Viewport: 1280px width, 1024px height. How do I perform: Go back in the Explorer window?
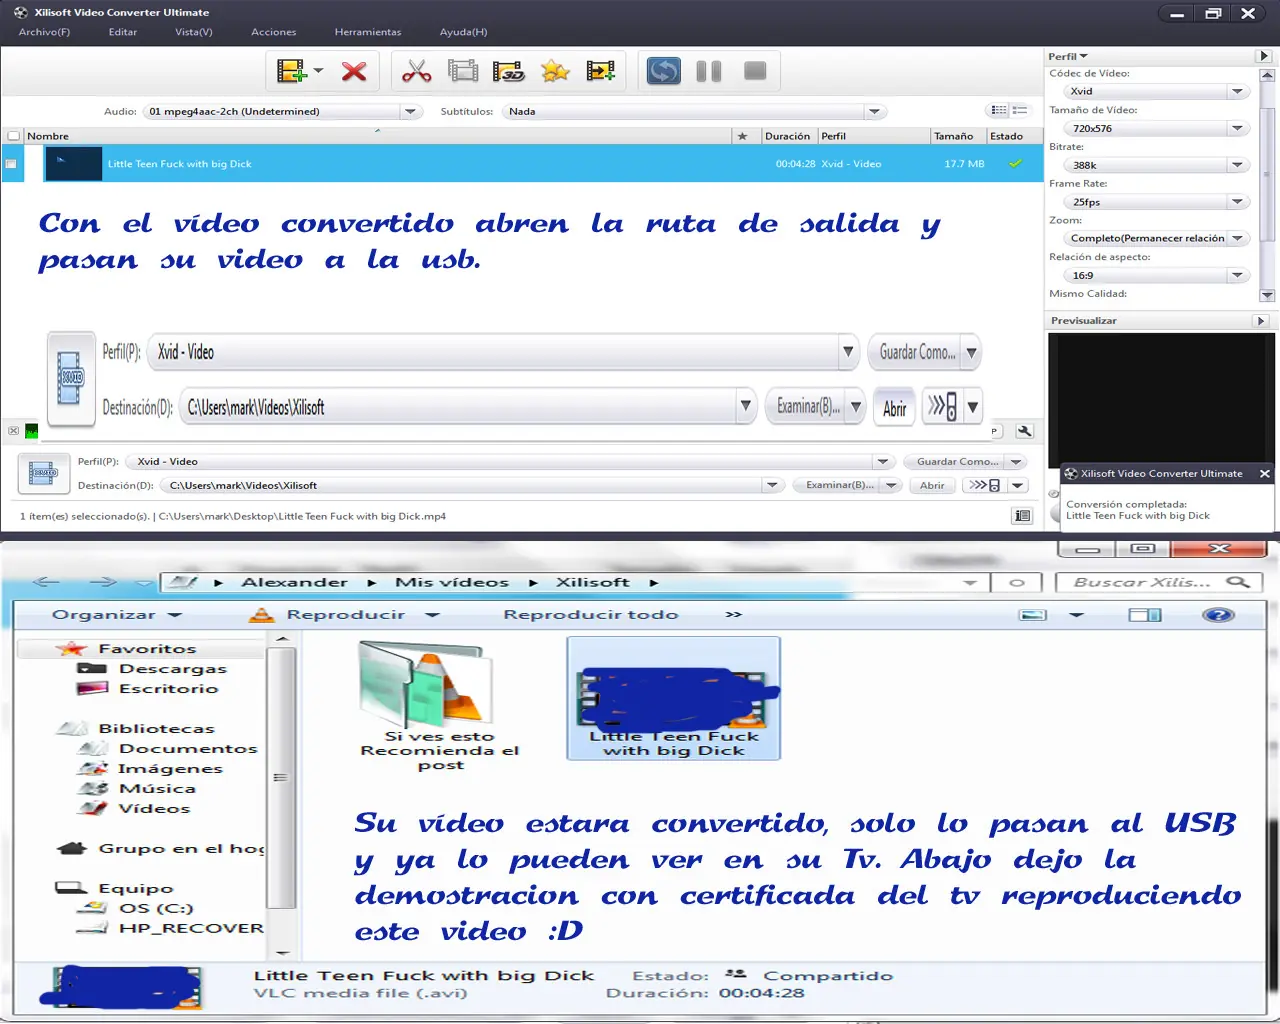[x=46, y=582]
